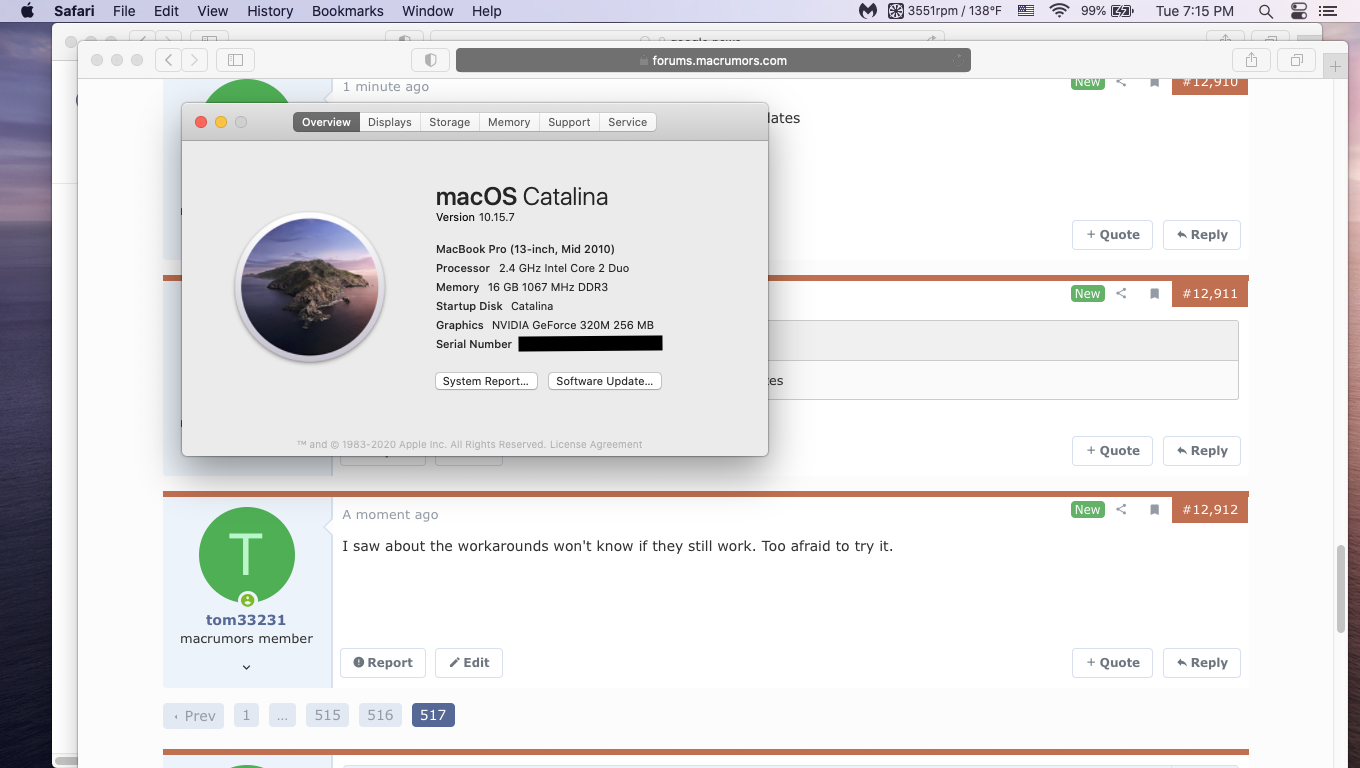
Task: Report post #12,912
Action: [383, 663]
